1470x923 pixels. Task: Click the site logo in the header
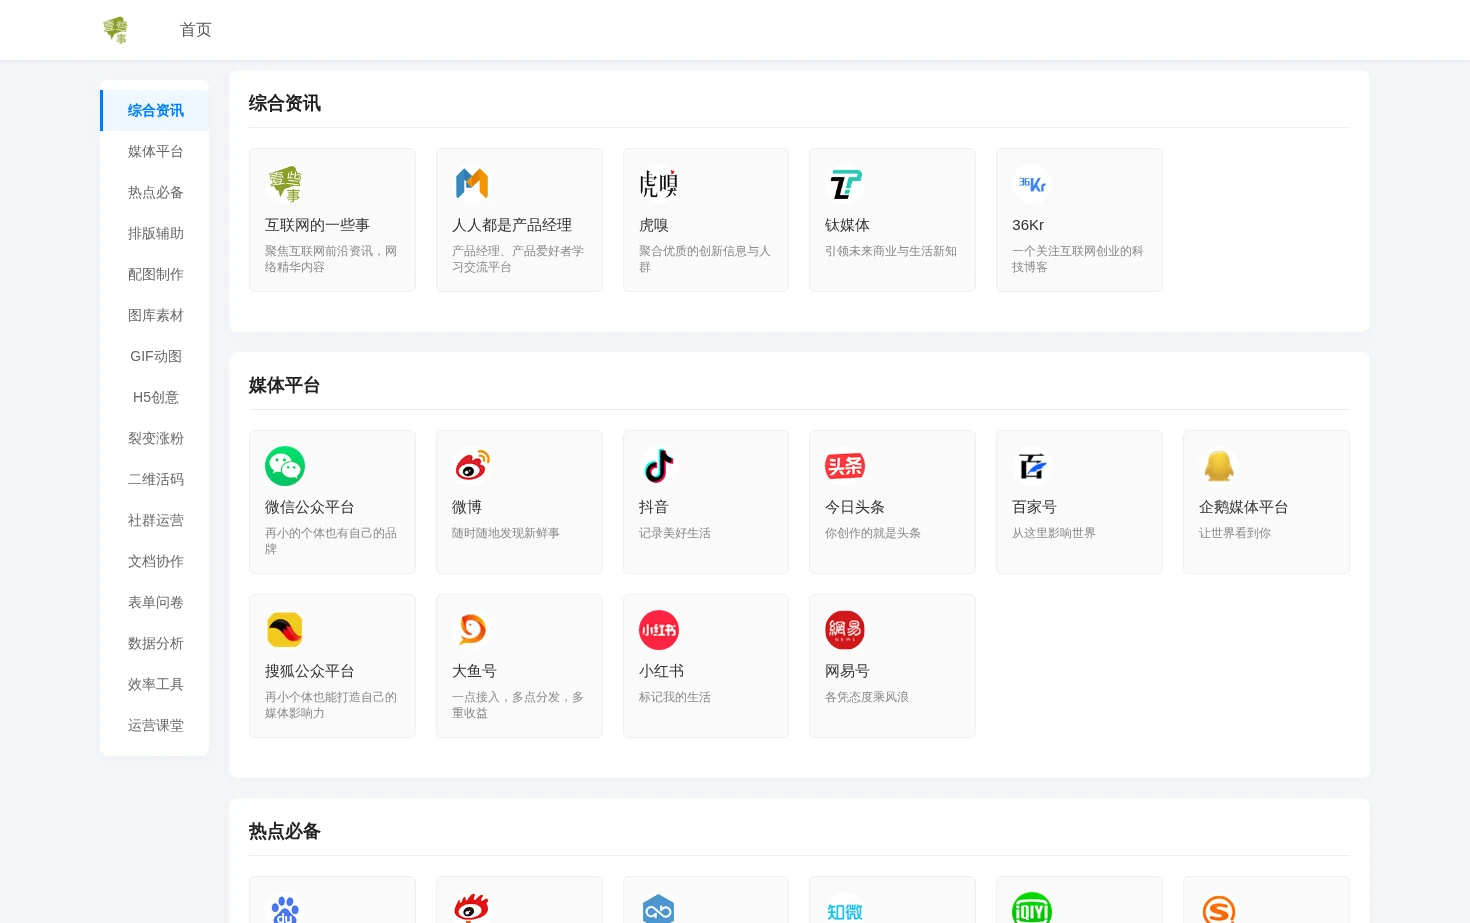pyautogui.click(x=116, y=30)
